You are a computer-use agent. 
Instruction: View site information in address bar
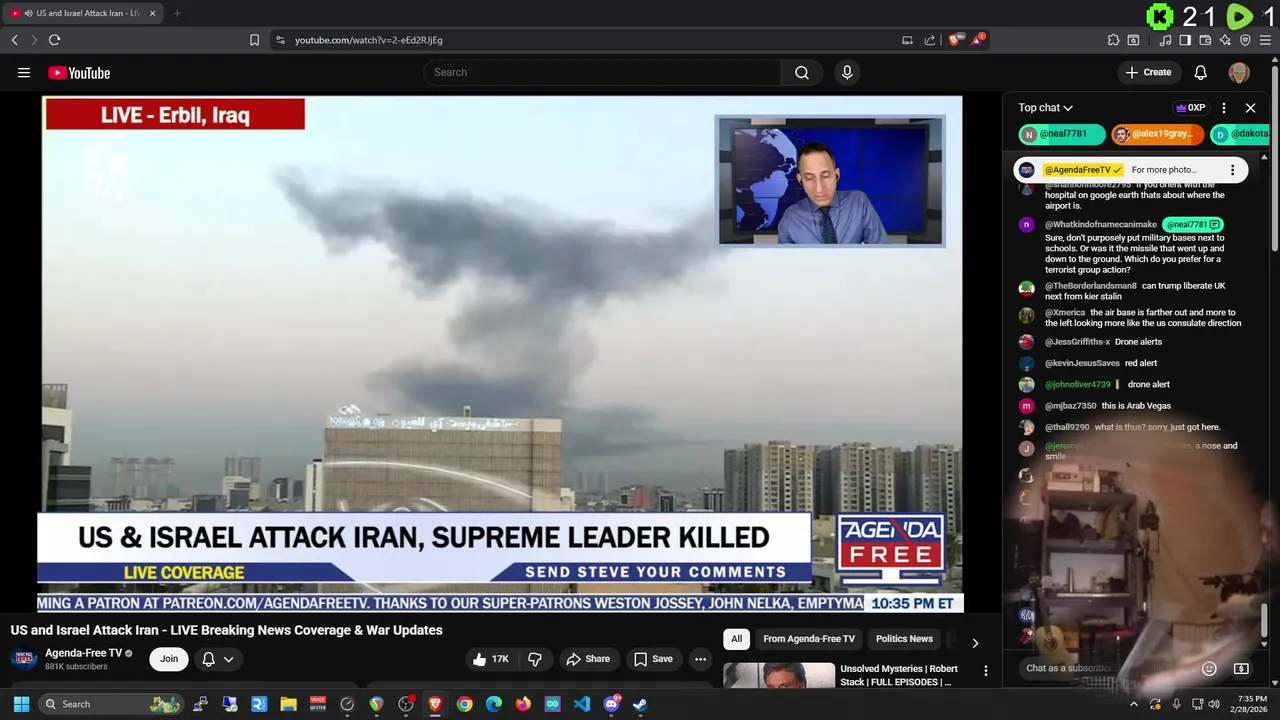[x=280, y=40]
